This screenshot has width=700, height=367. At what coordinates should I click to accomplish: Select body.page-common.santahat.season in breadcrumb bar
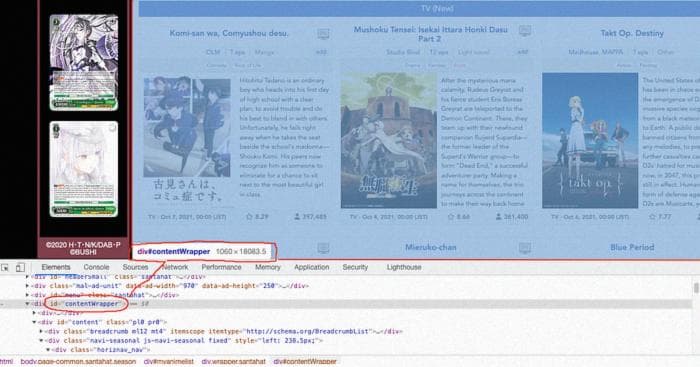pyautogui.click(x=78, y=362)
